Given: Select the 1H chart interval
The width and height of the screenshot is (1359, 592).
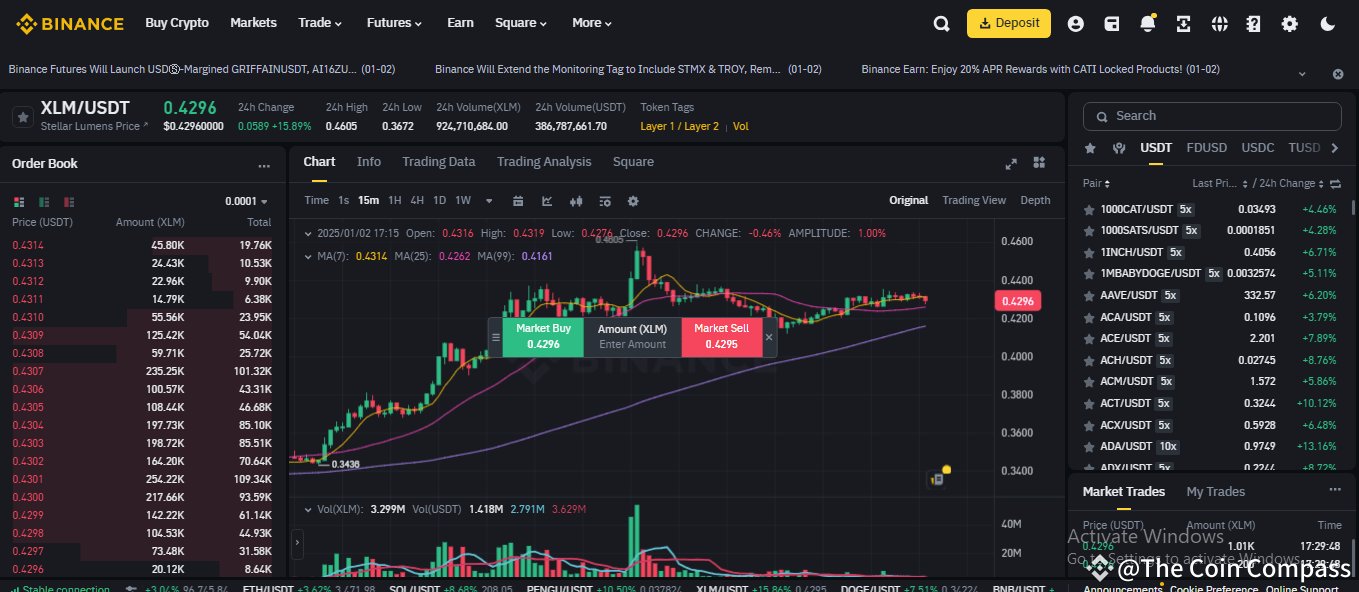Looking at the screenshot, I should click(395, 201).
